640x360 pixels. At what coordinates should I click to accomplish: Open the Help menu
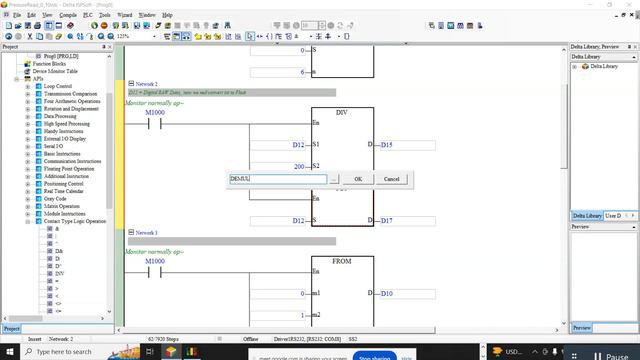point(167,15)
